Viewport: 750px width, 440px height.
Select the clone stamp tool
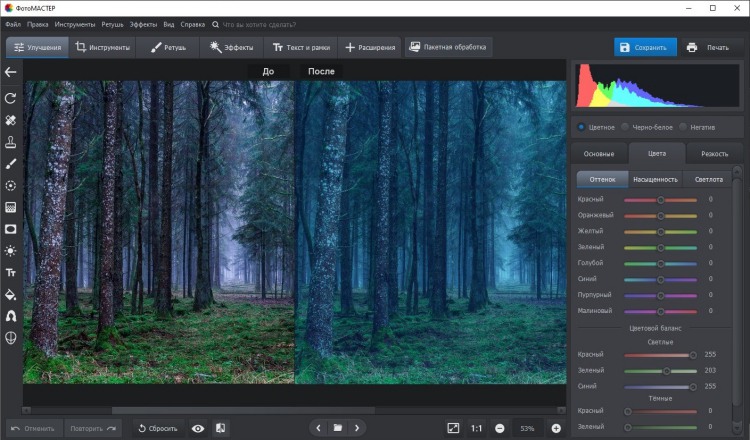coord(11,142)
